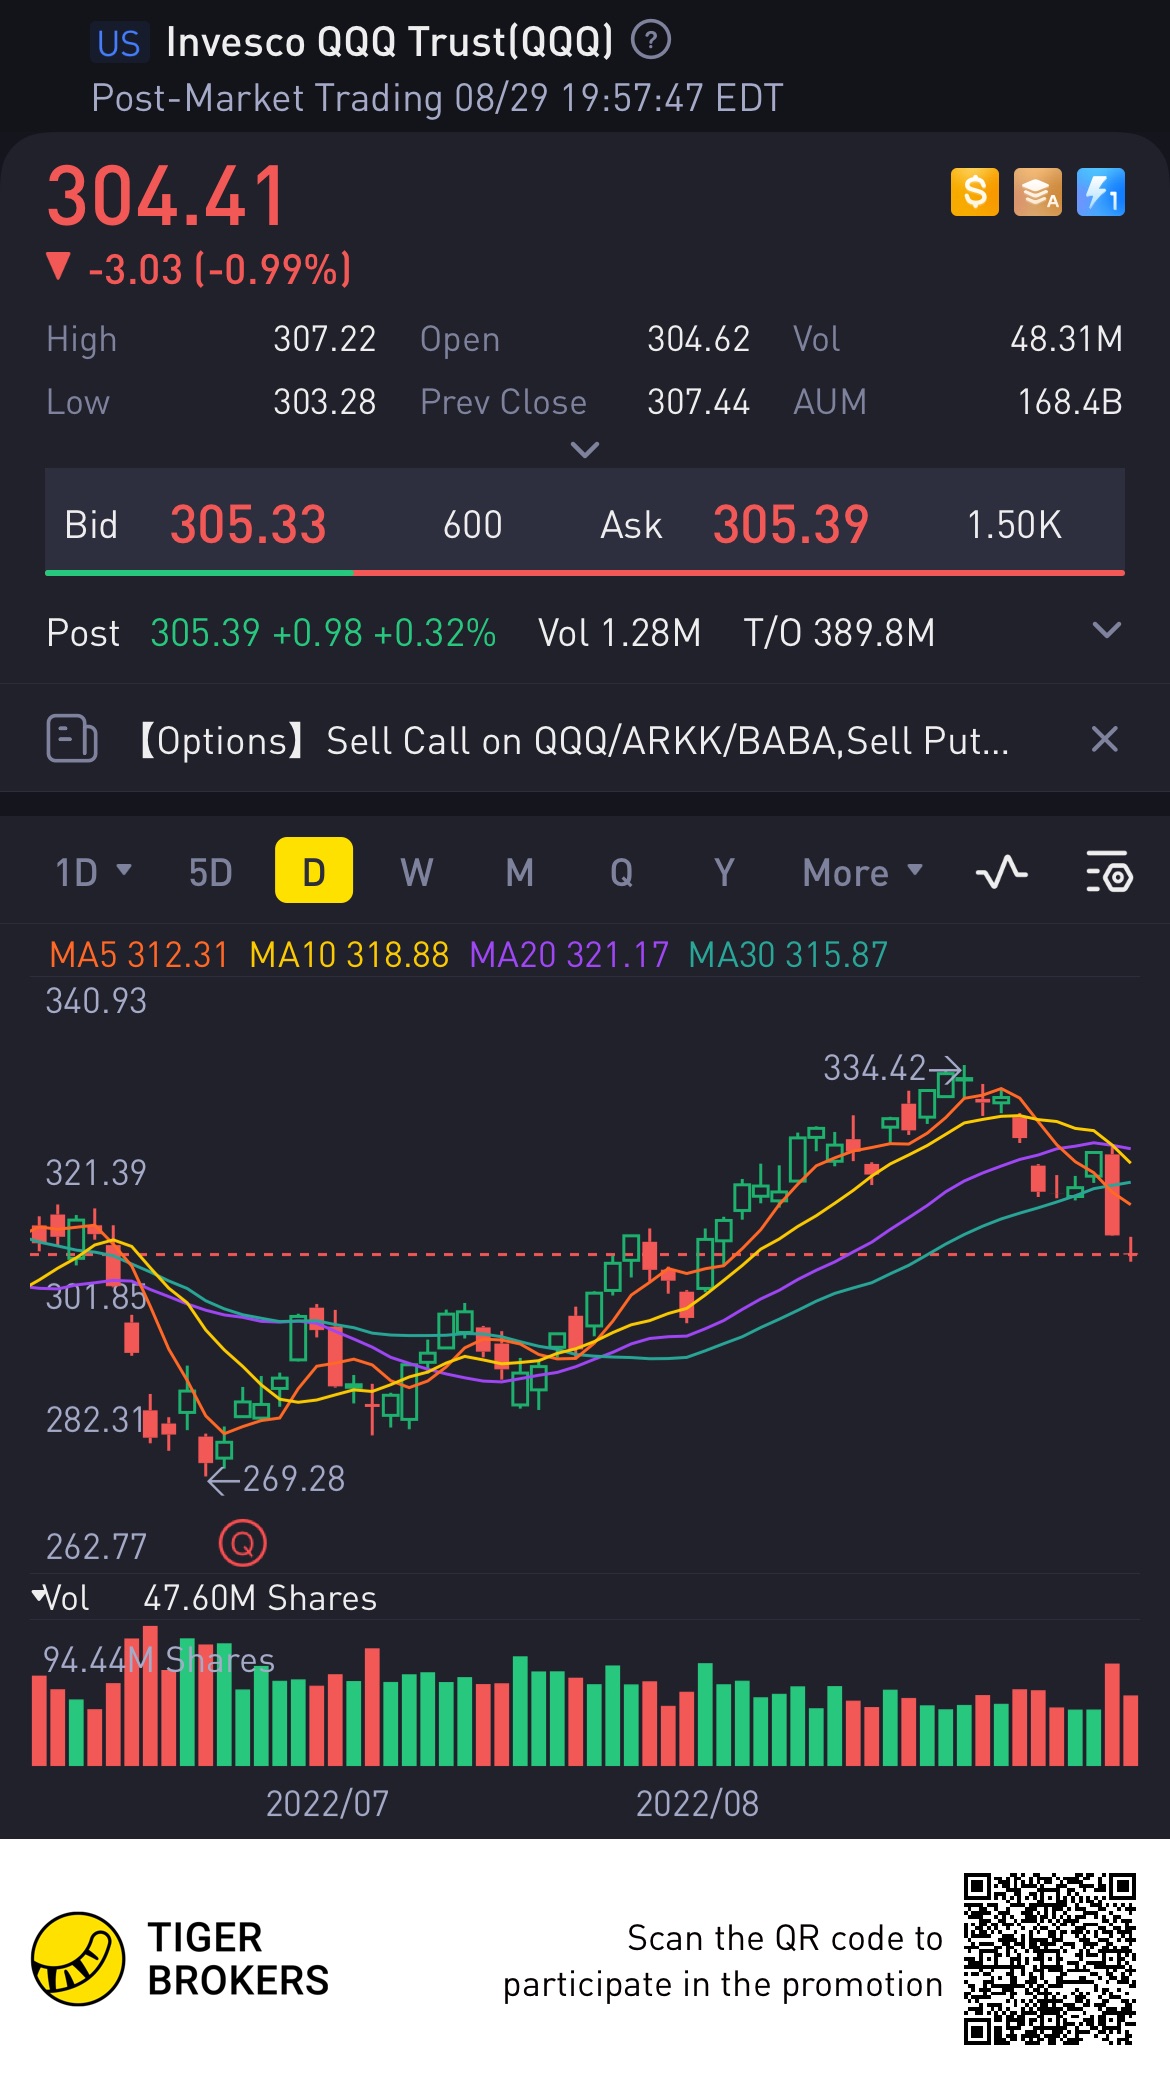
Task: Open the Options news note icon
Action: (x=72, y=739)
